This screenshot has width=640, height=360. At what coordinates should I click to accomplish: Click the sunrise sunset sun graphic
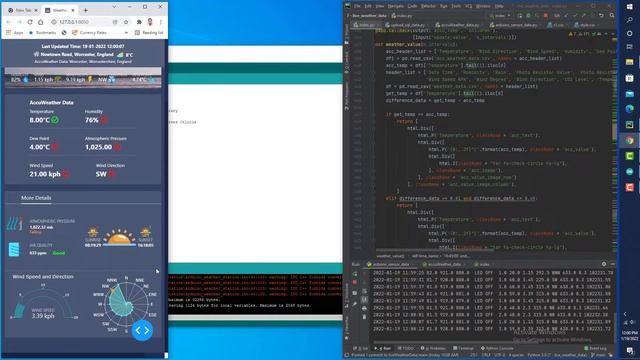point(119,238)
